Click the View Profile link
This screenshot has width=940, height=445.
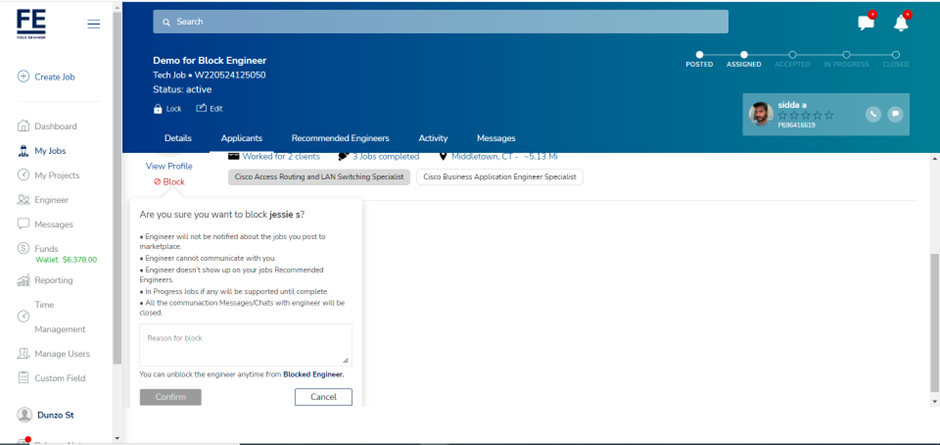tap(169, 166)
